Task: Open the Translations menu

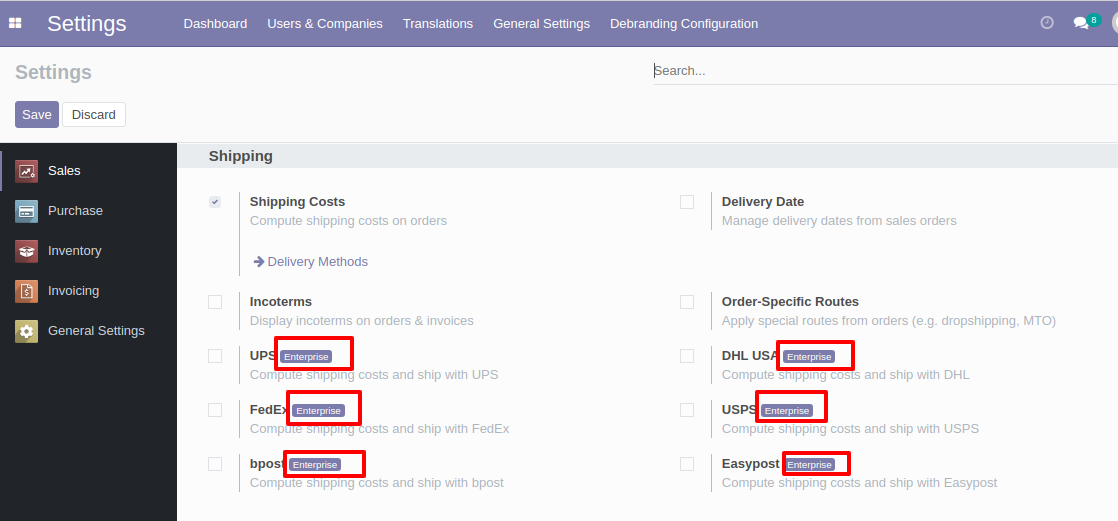Action: [x=438, y=24]
